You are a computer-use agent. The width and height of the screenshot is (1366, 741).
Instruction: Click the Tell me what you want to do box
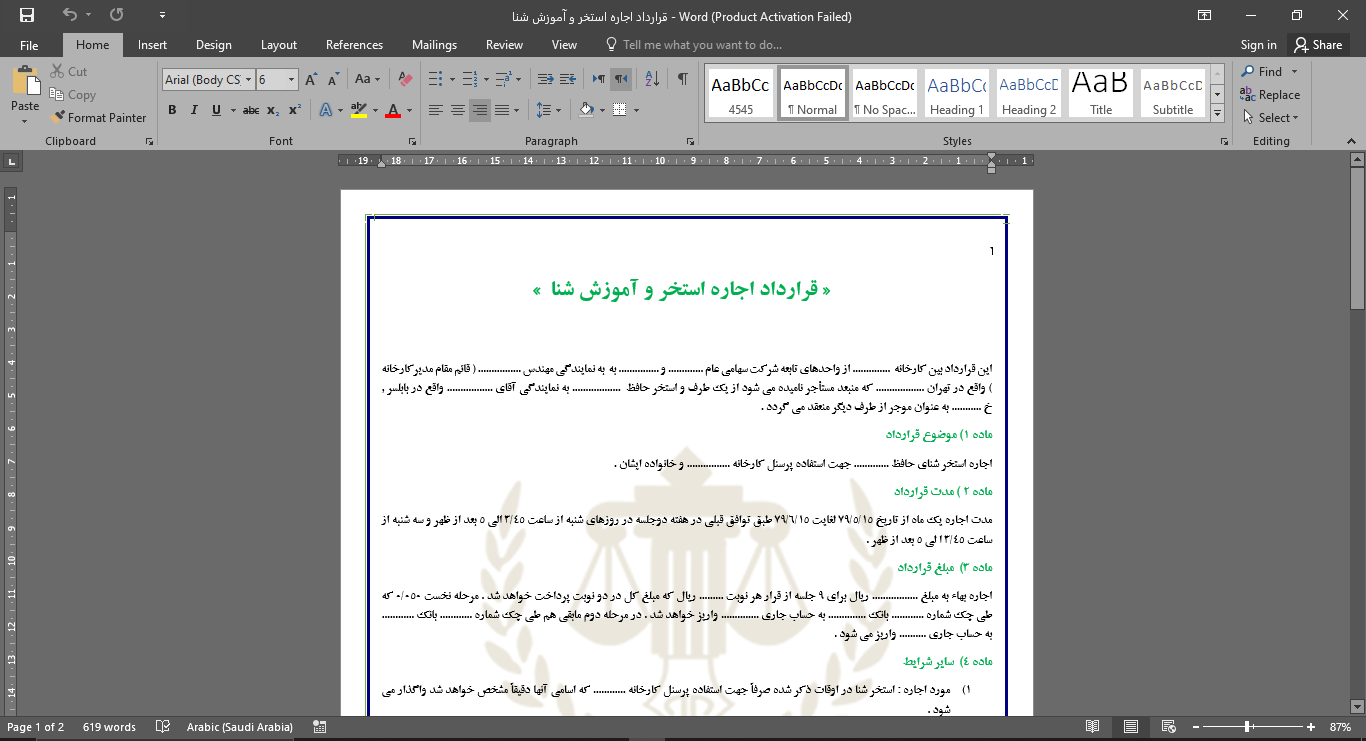coord(702,45)
